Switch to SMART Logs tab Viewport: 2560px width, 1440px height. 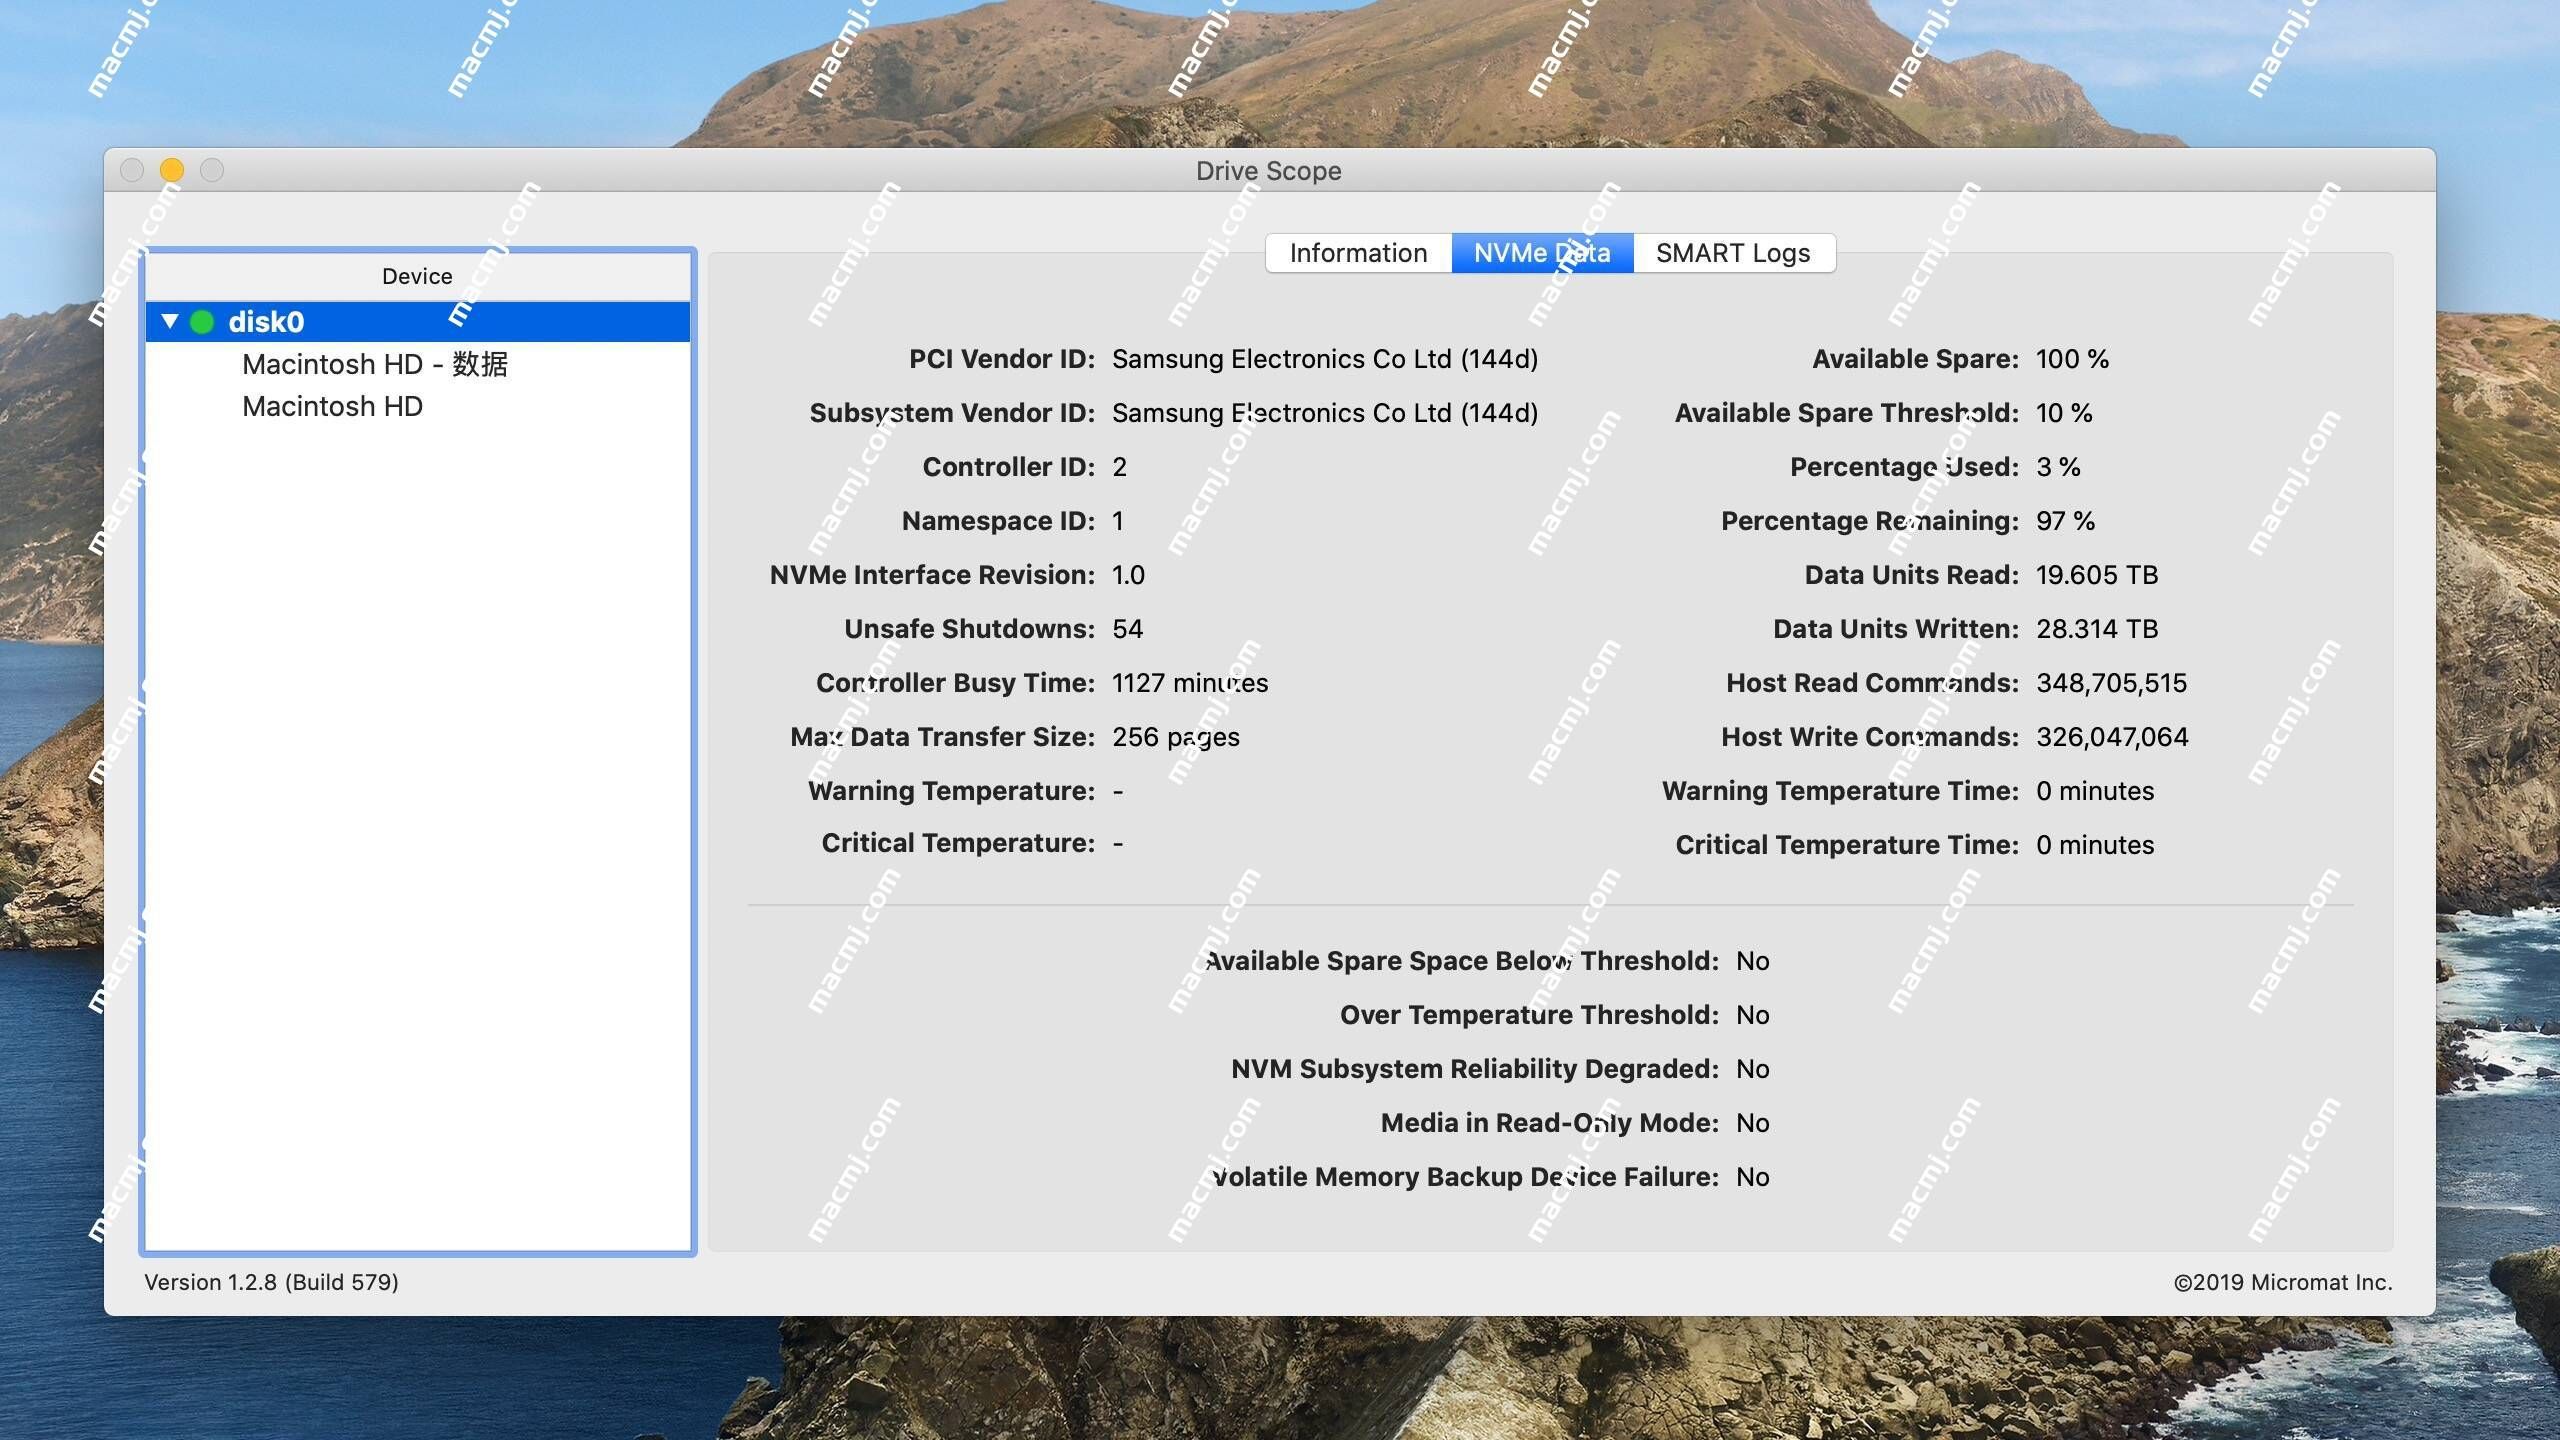(x=1732, y=251)
